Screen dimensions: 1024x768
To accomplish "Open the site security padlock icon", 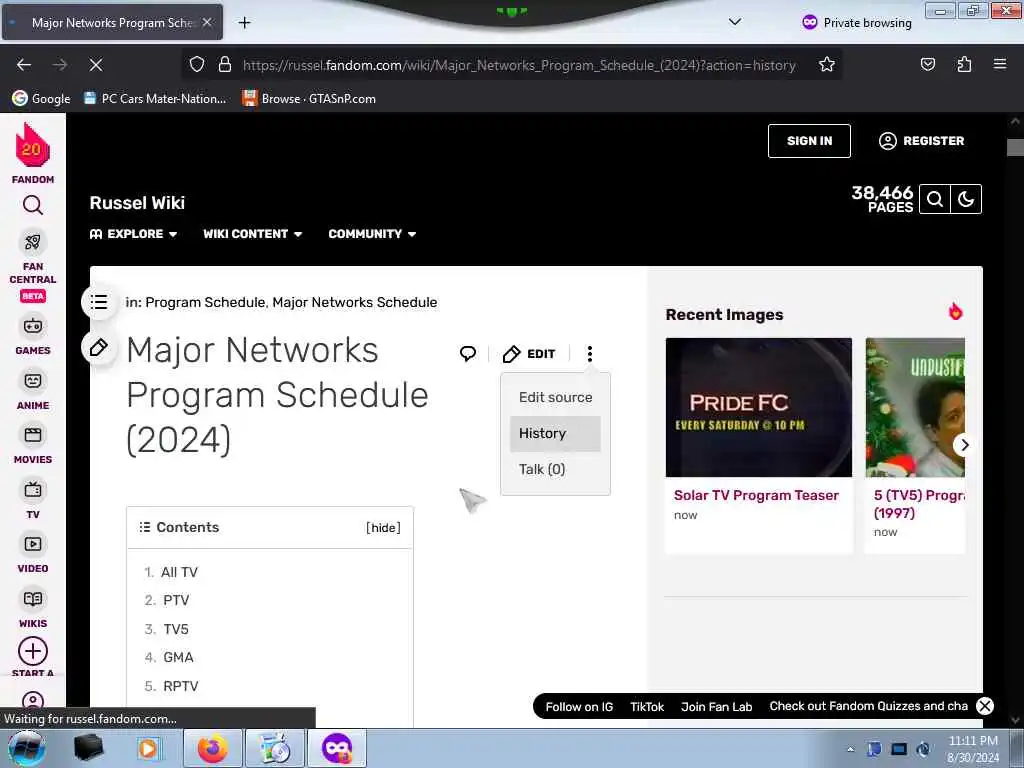I will point(225,65).
